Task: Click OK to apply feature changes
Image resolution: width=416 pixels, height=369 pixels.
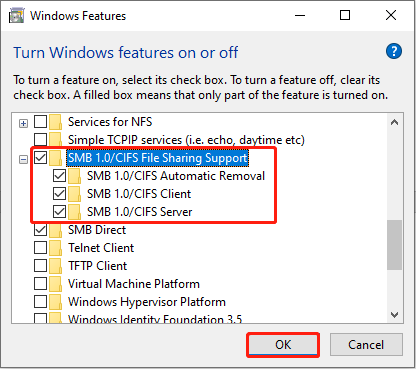Action: [283, 345]
